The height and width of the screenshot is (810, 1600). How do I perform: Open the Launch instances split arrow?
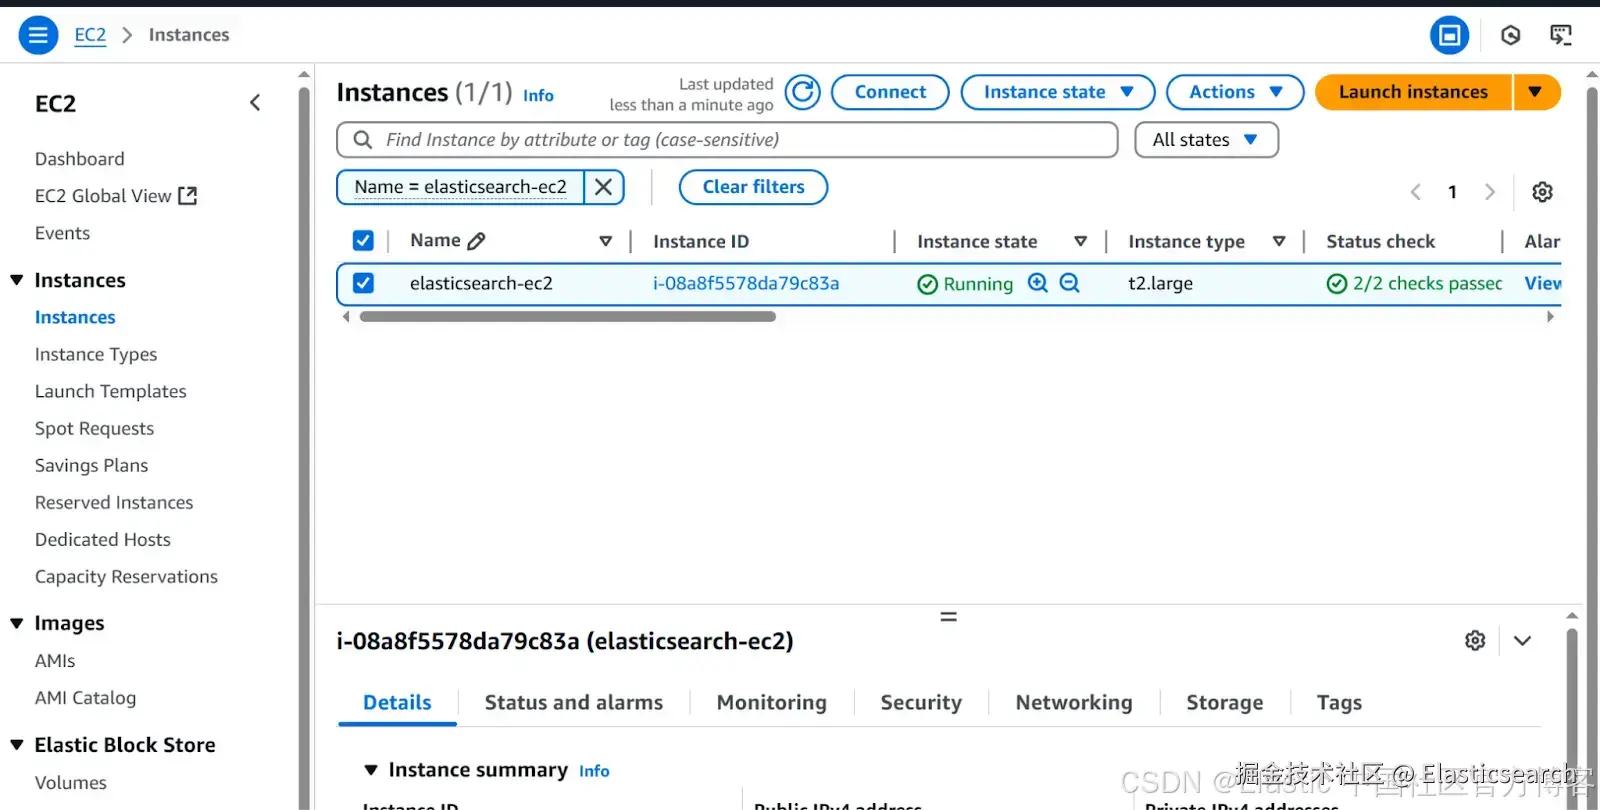[1536, 92]
